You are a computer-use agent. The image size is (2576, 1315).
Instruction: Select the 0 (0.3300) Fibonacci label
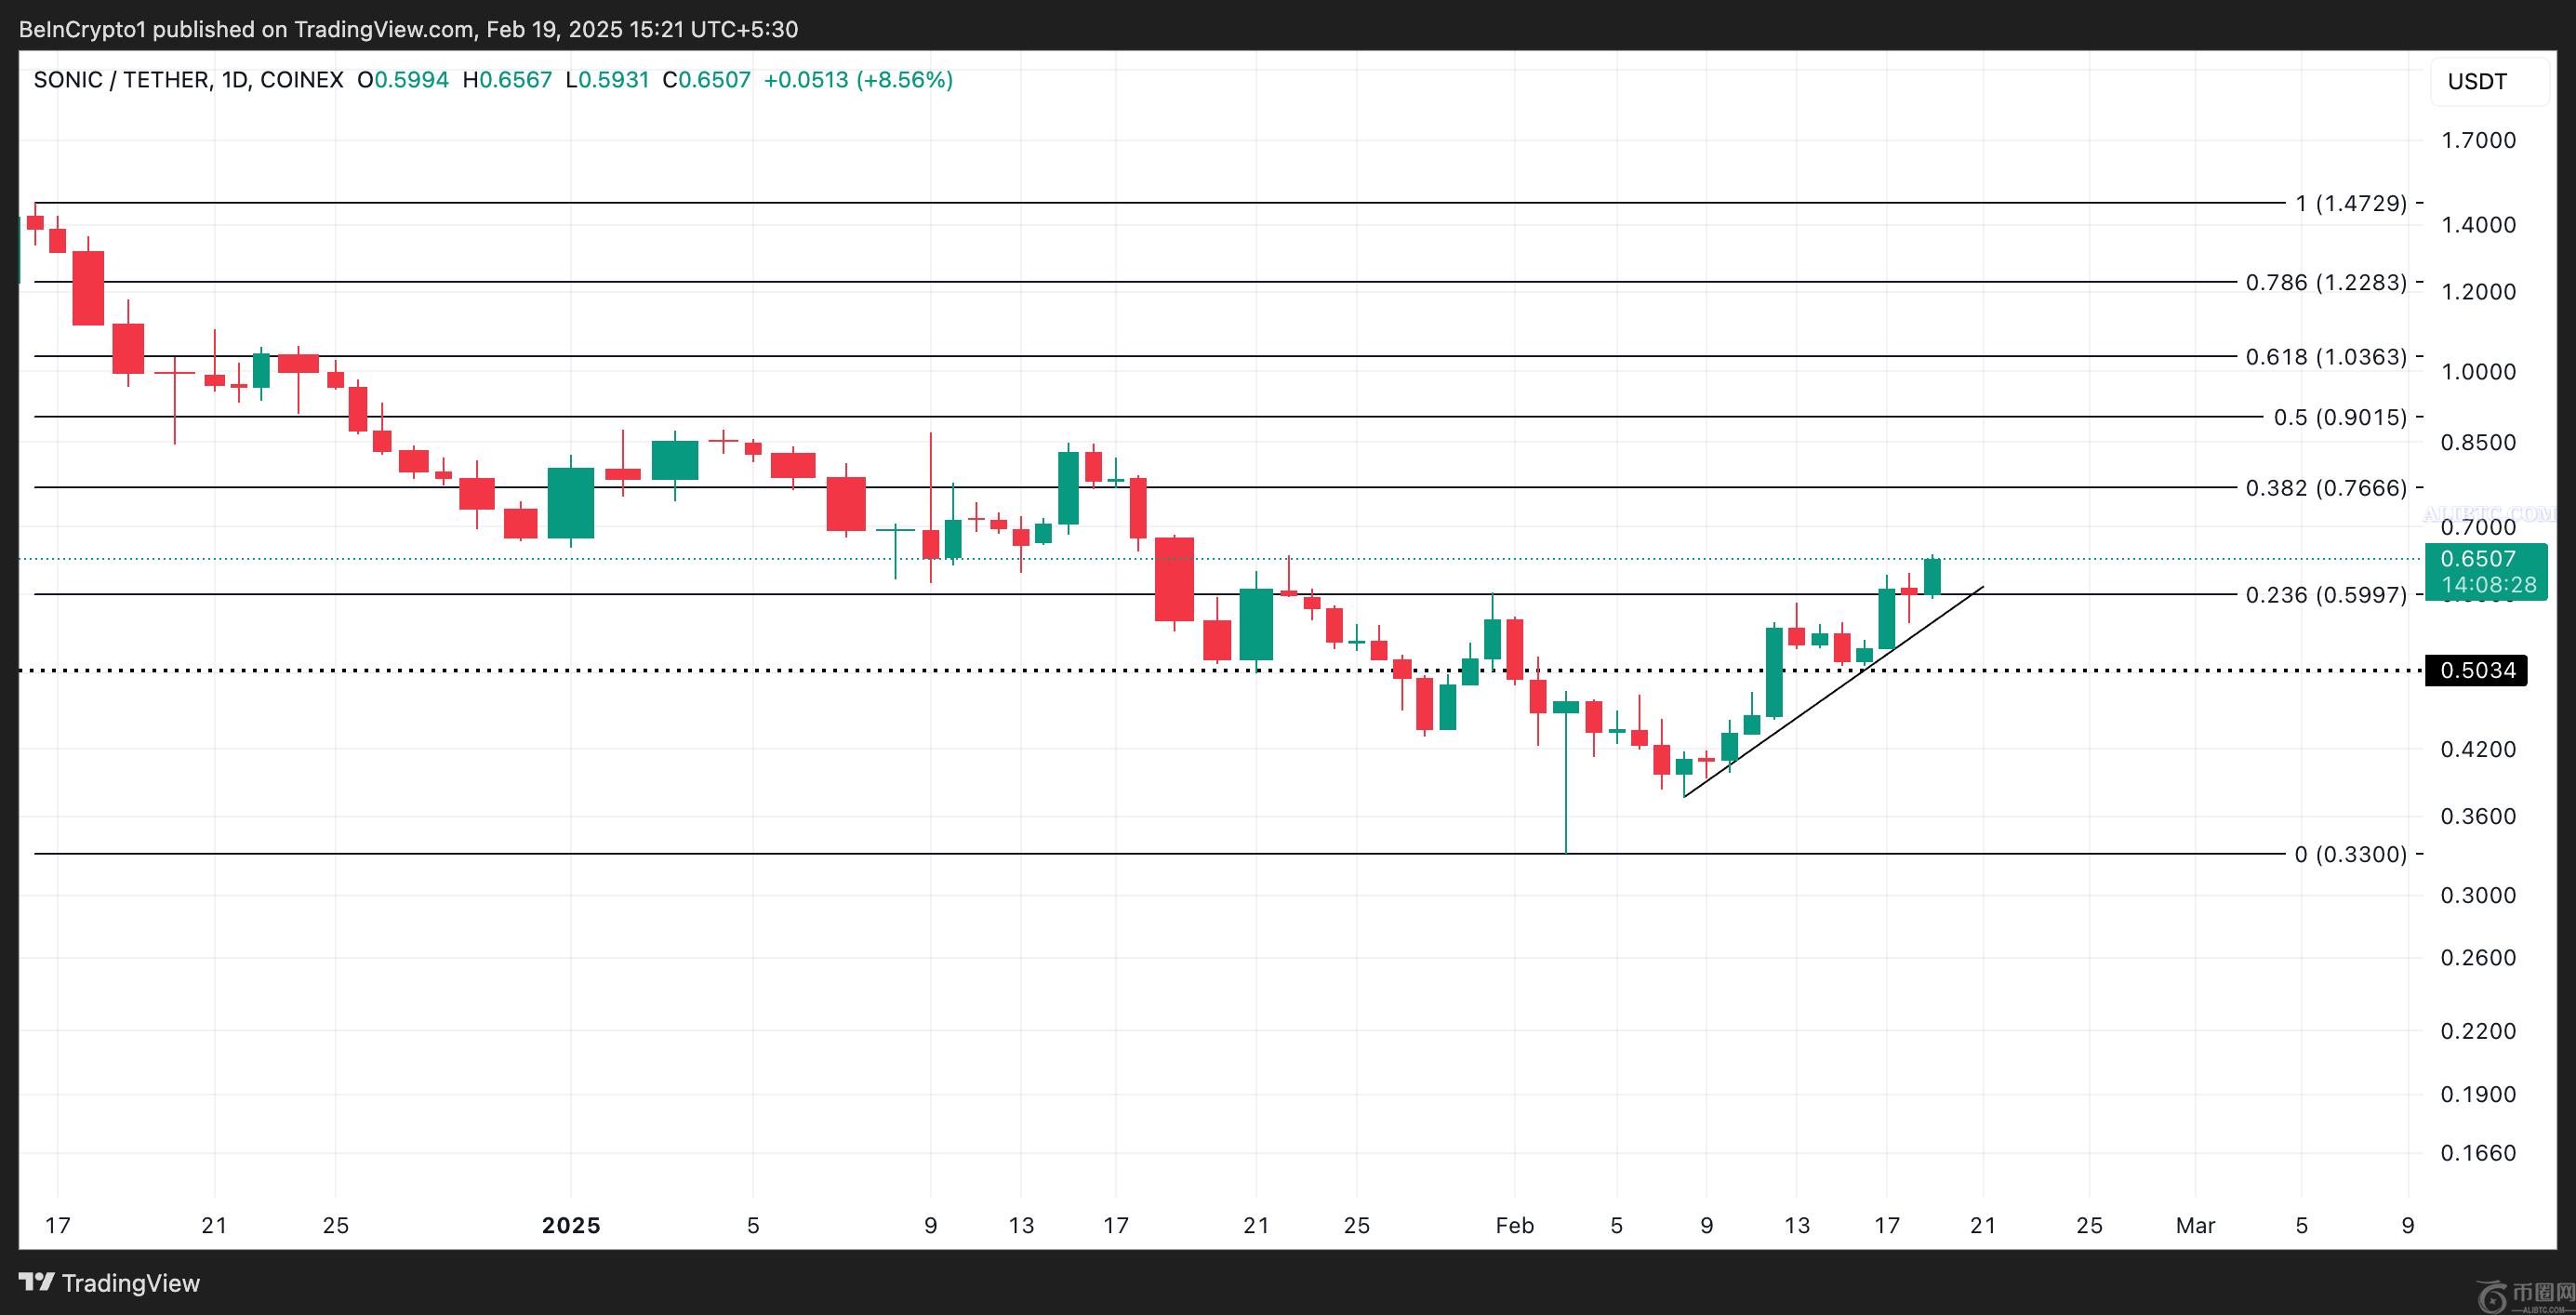(2350, 854)
